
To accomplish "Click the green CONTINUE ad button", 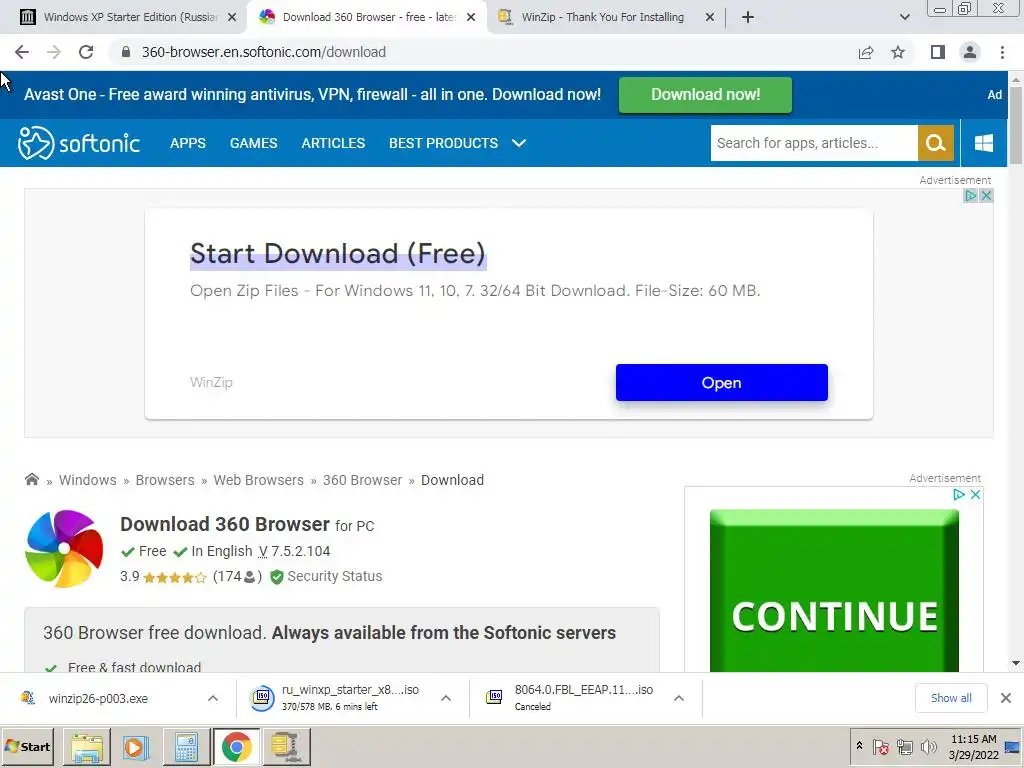I will pos(834,591).
